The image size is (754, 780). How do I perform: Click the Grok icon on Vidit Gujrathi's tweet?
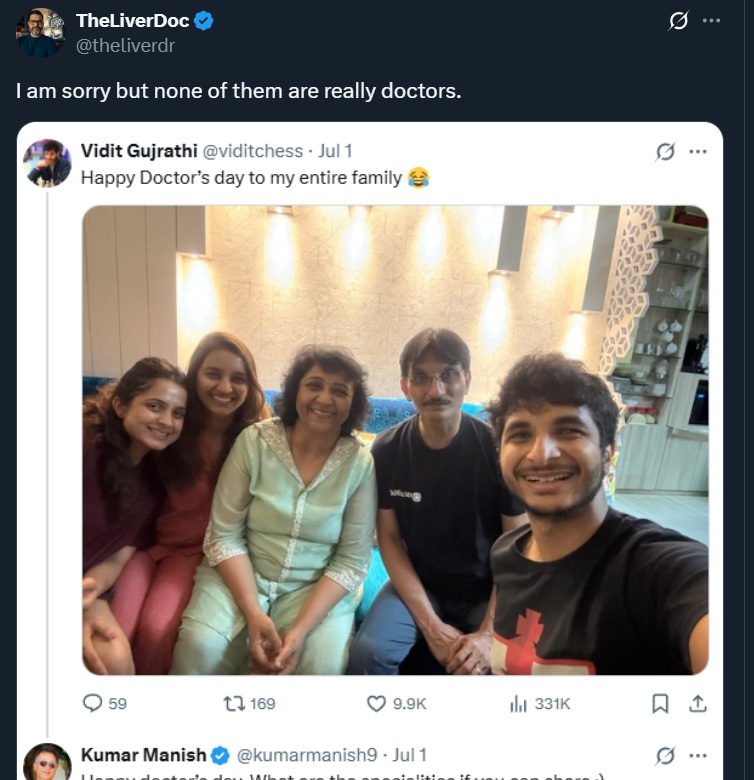[x=665, y=151]
